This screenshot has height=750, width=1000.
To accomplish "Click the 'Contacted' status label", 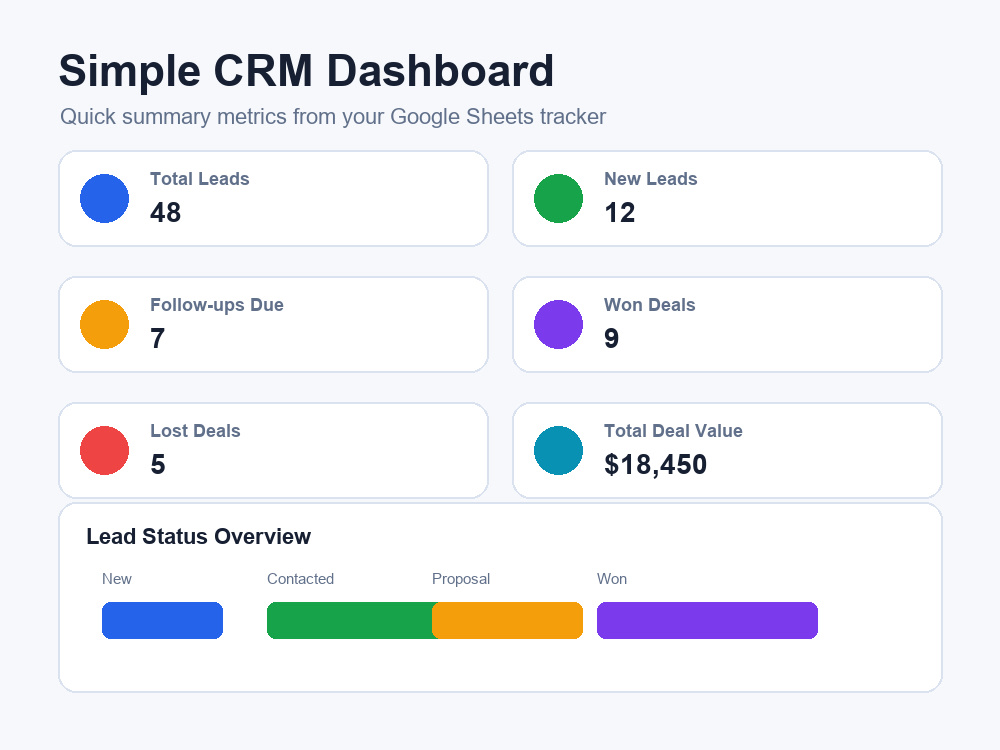I will pos(300,578).
